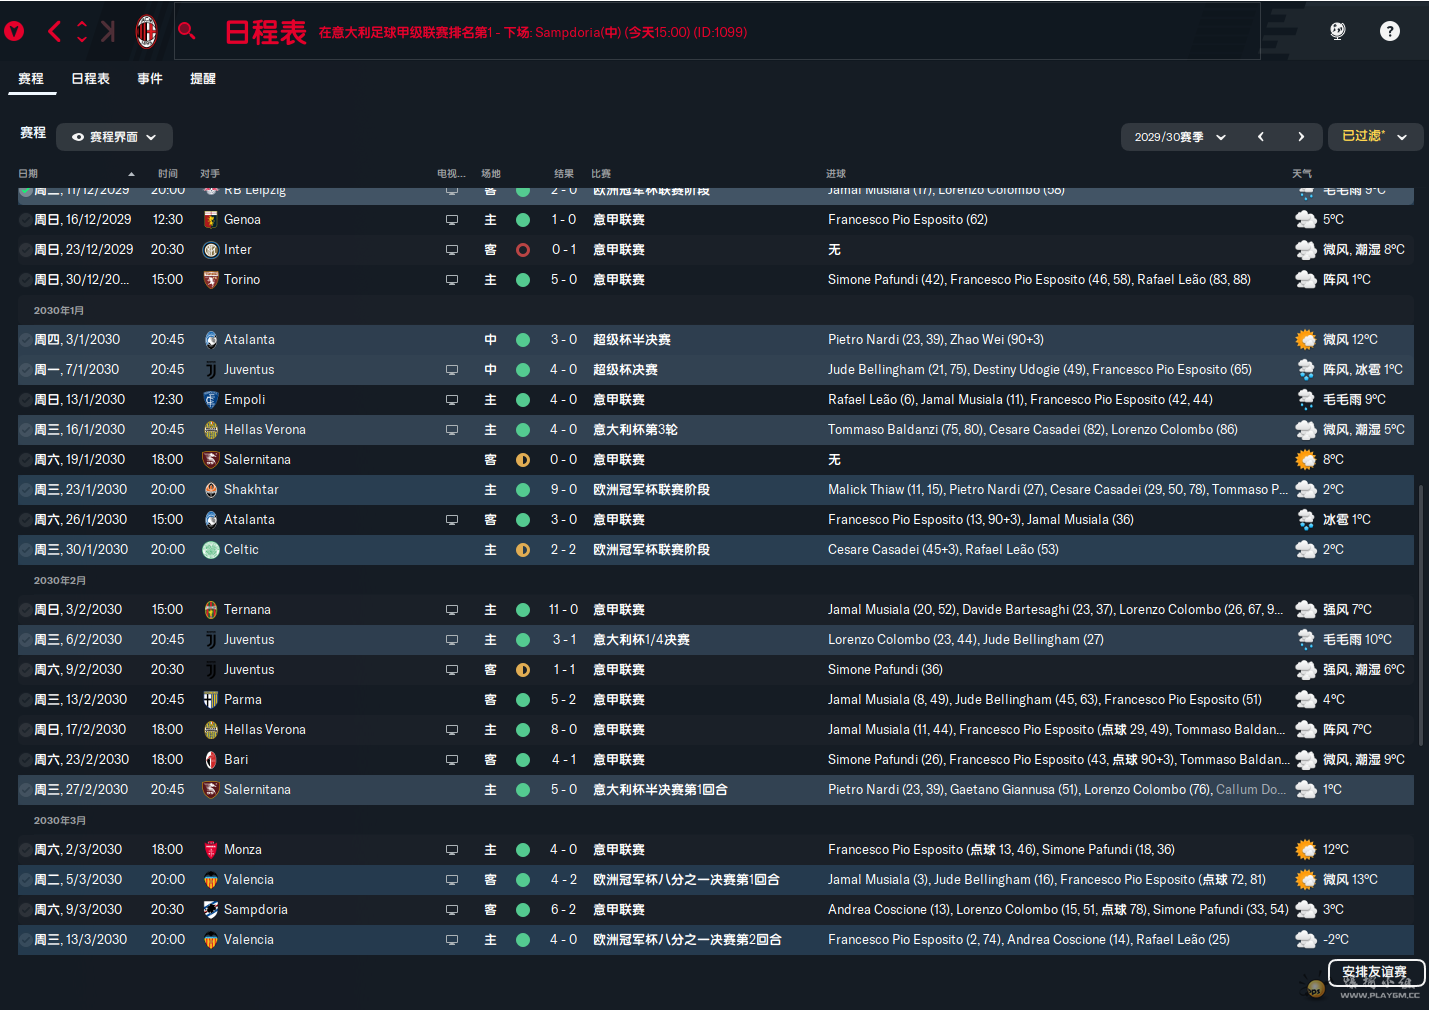This screenshot has width=1429, height=1010.
Task: Open the Football Manager main menu icon
Action: 14,31
